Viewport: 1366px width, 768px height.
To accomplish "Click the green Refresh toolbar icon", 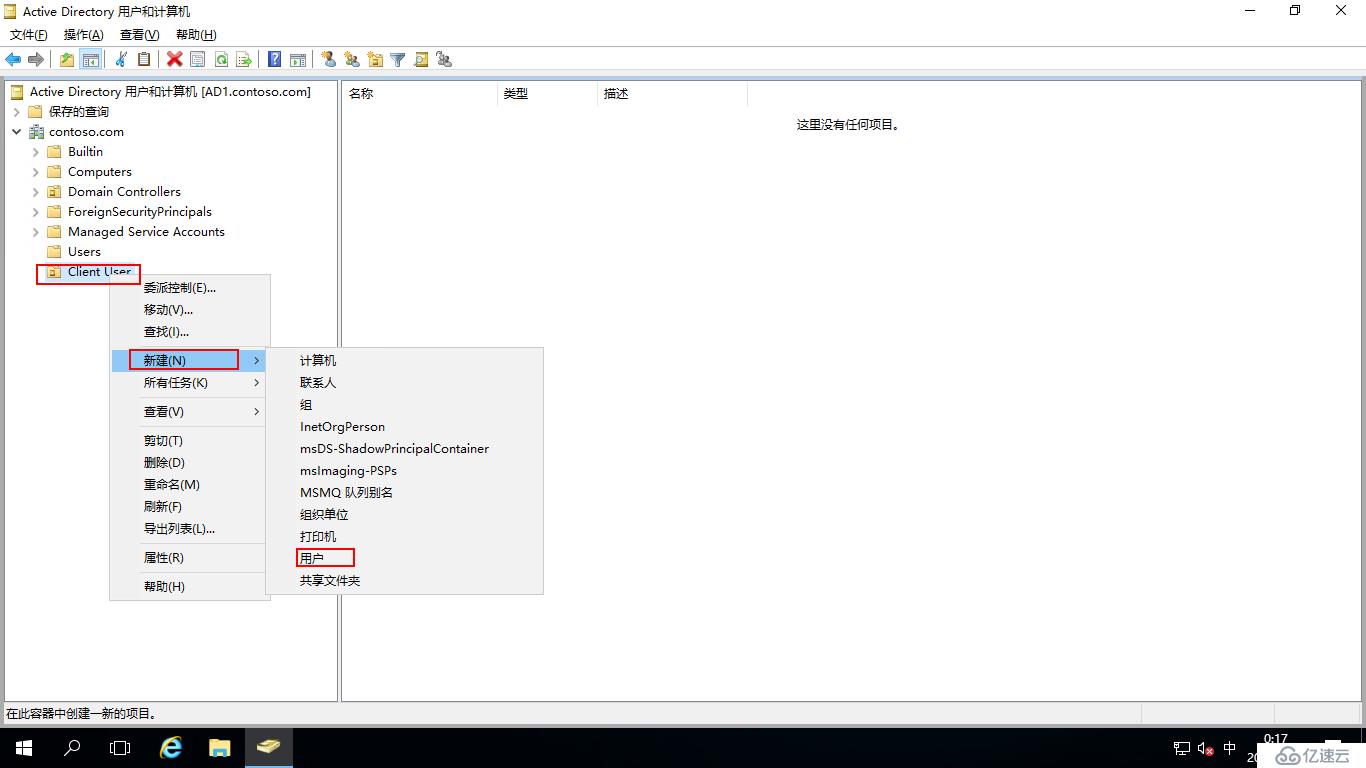I will (x=221, y=59).
